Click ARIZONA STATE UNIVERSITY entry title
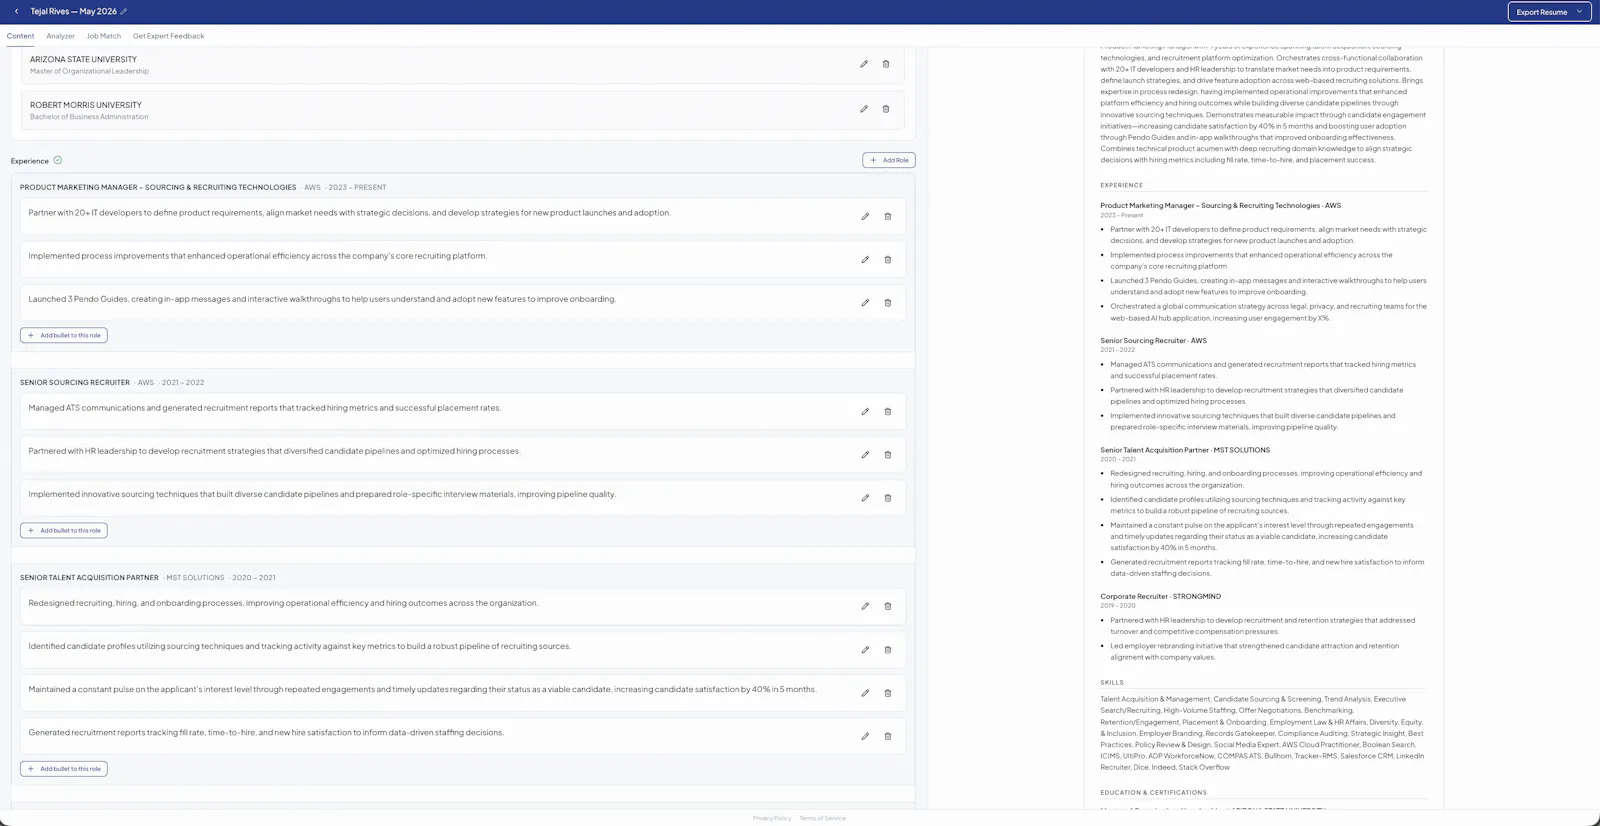 point(83,59)
